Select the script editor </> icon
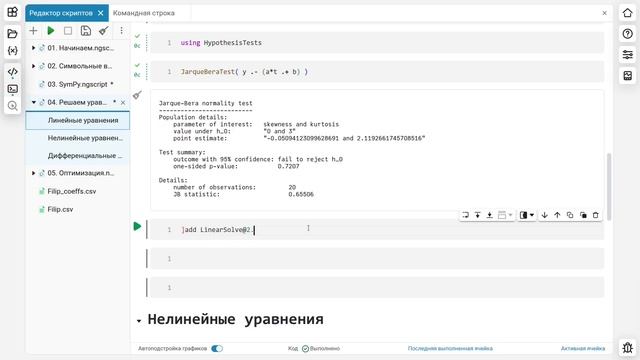640x360 pixels. [x=13, y=72]
